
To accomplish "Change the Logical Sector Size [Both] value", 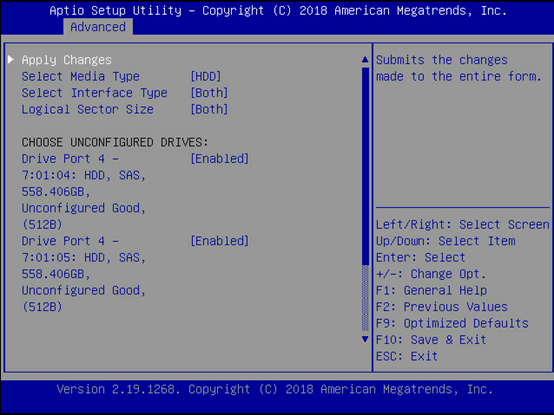I will (209, 109).
